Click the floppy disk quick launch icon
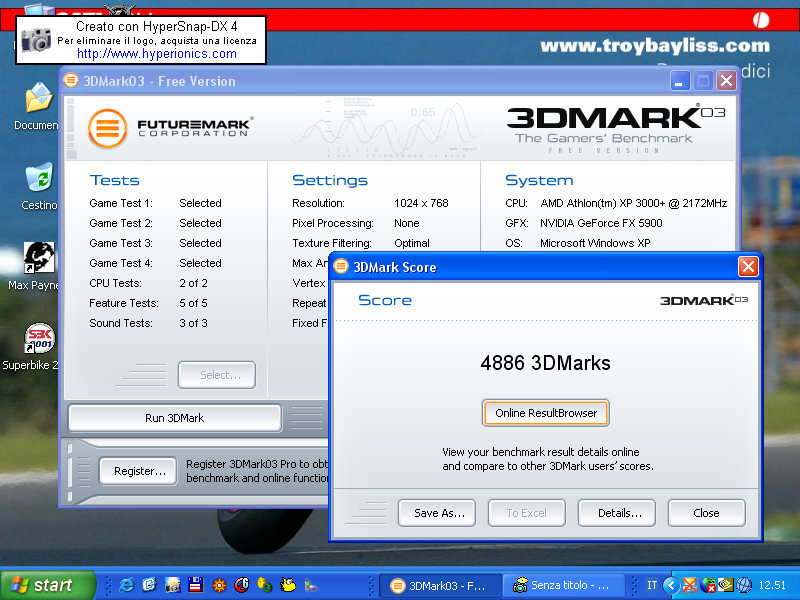The width and height of the screenshot is (800, 600). click(195, 585)
